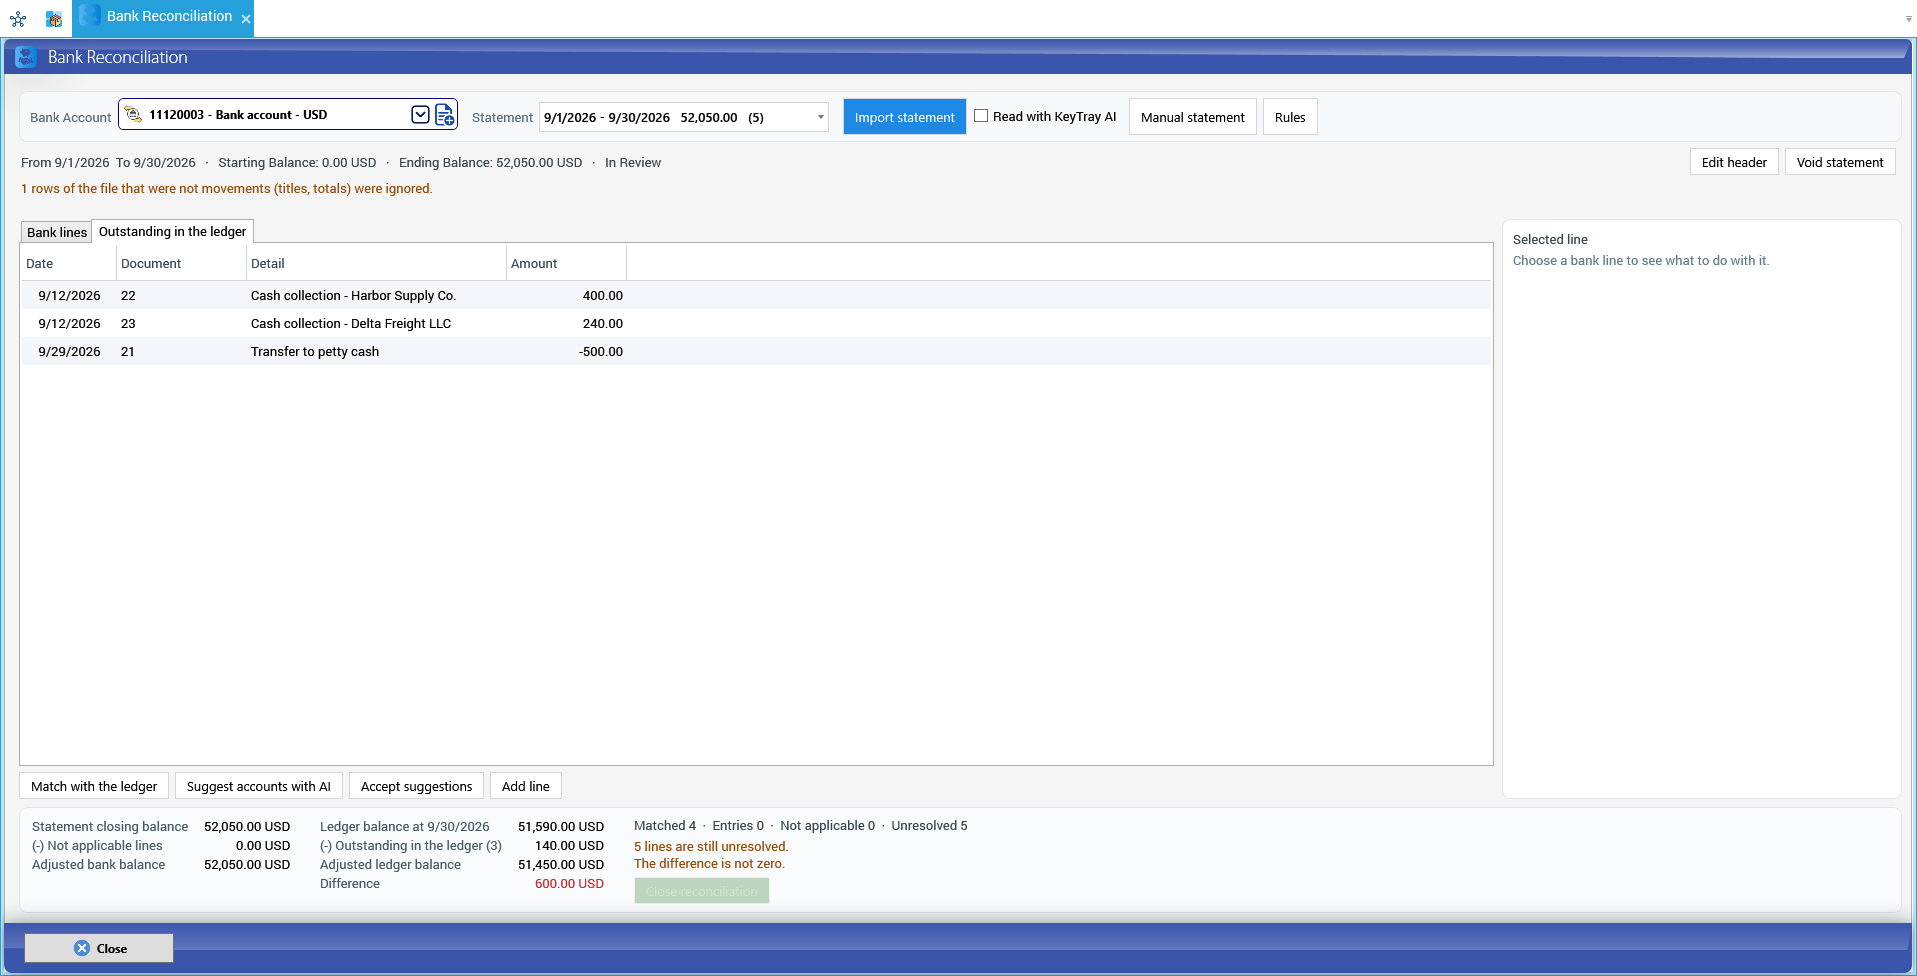
Task: Select the Outstanding in the ledger tab
Action: 172,231
